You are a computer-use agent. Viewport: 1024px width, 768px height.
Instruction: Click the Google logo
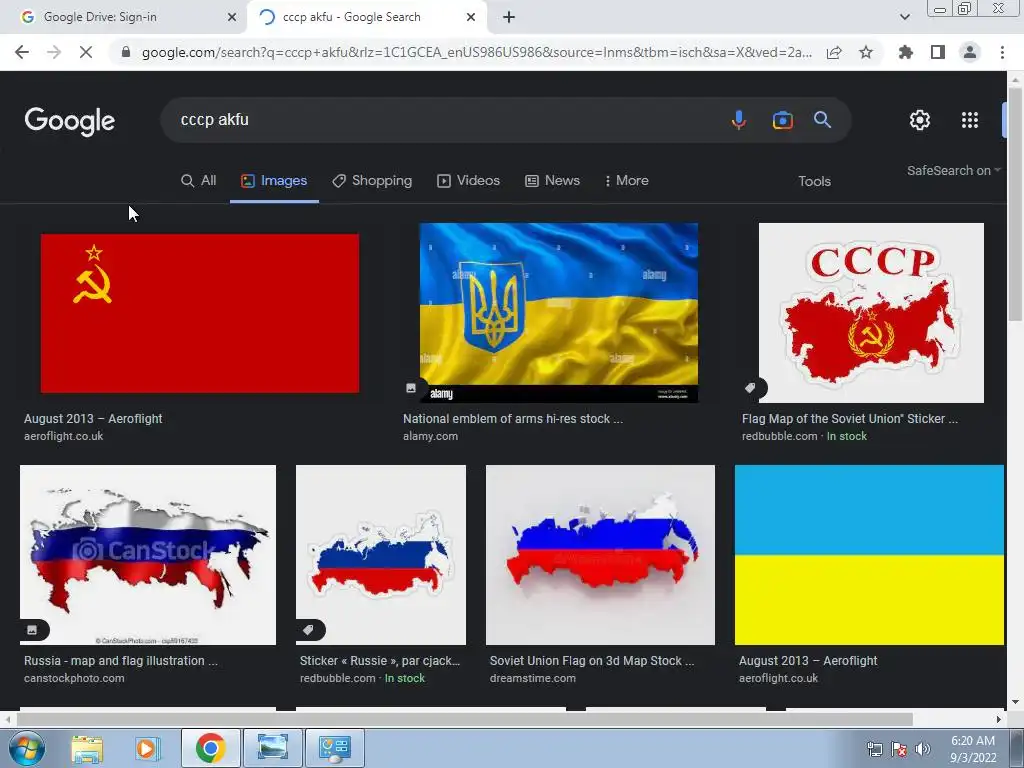(70, 121)
